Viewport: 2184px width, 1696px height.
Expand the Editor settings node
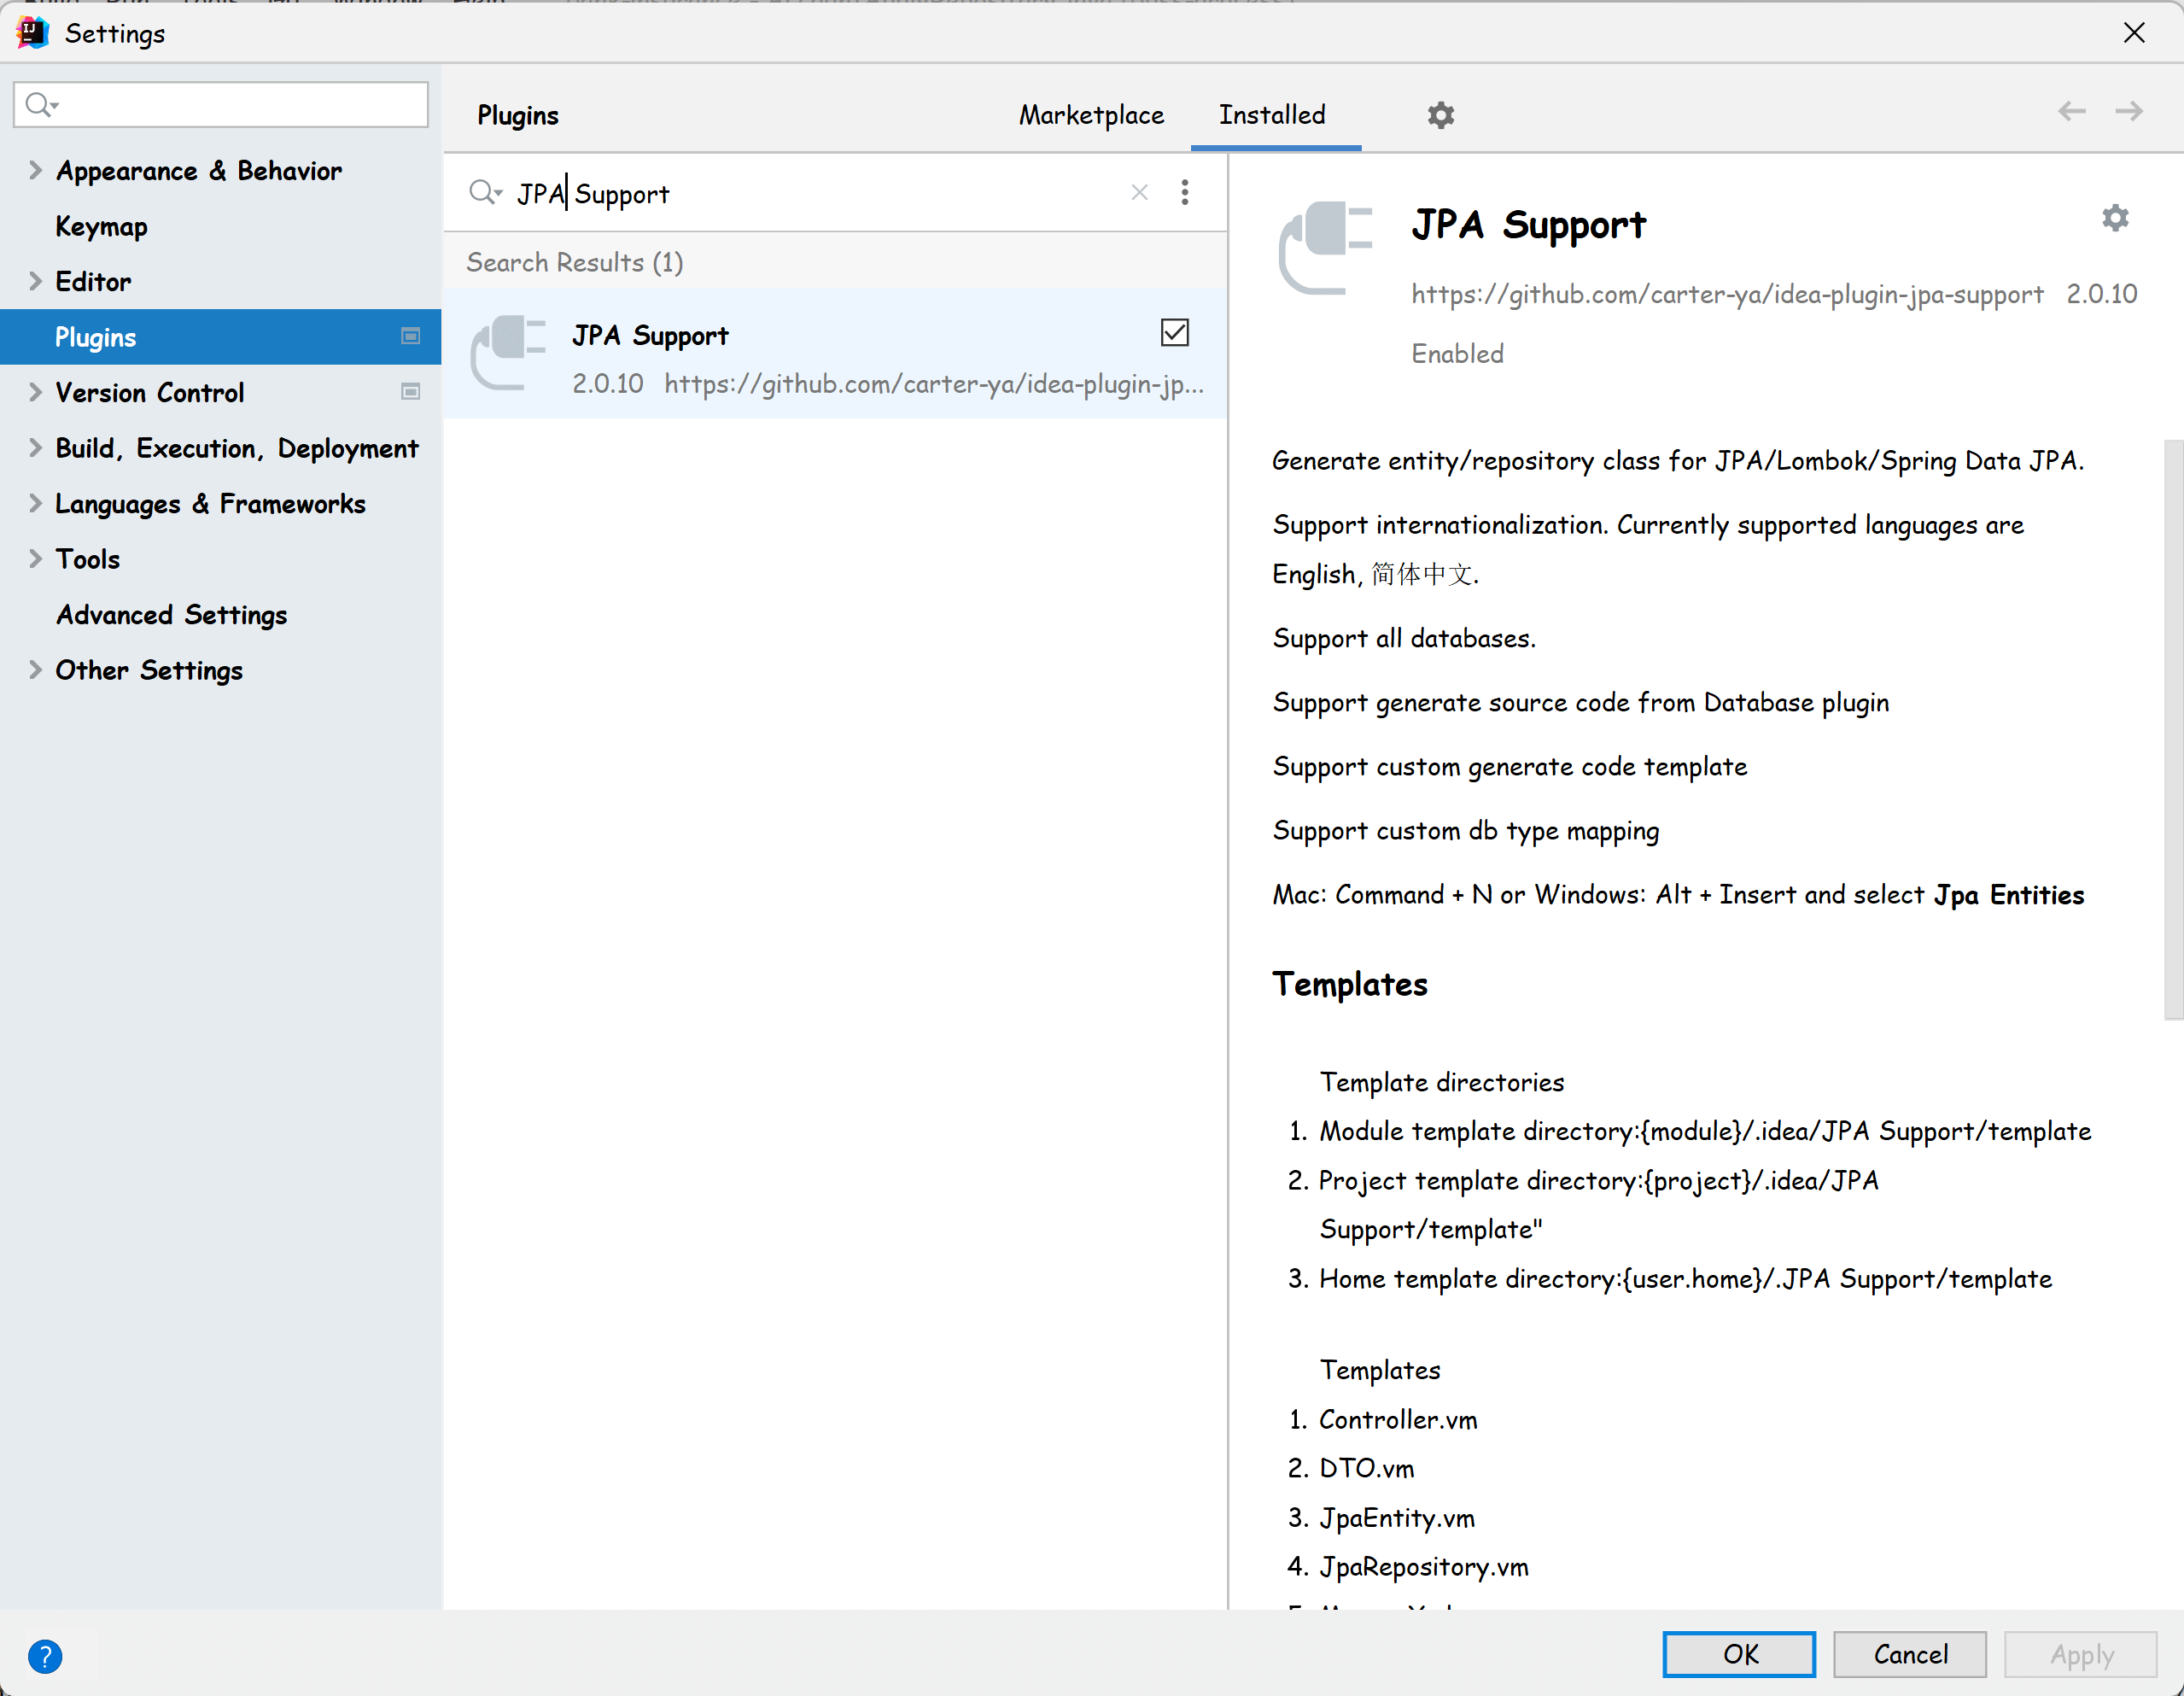(x=35, y=281)
